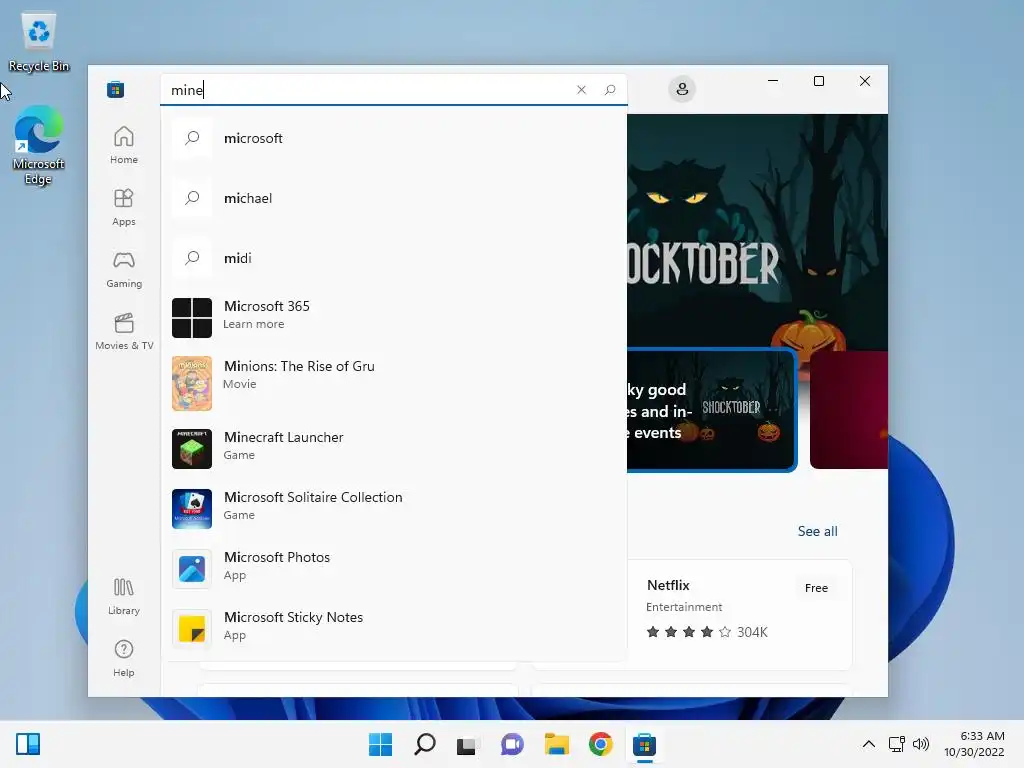Launch Google Chrome from the taskbar
The image size is (1024, 768).
(x=600, y=744)
